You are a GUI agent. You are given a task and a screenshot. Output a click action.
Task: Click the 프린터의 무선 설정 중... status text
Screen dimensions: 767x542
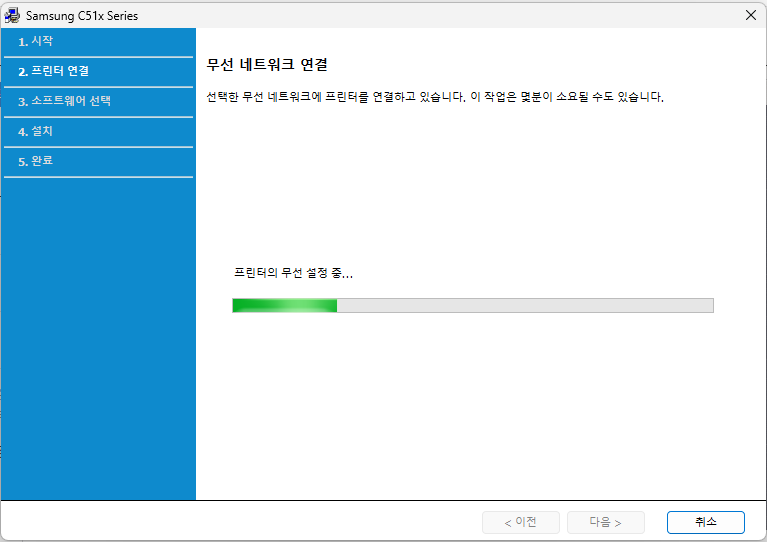pos(293,273)
